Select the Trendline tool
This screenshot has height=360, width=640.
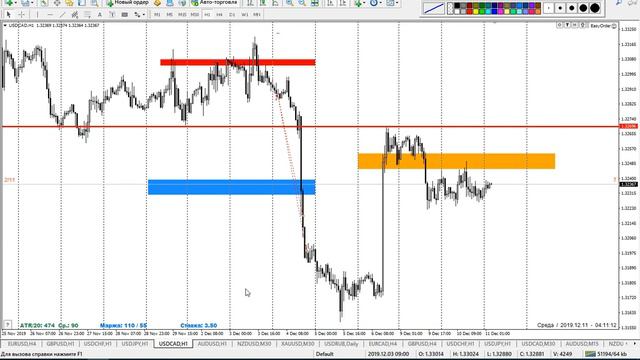point(62,15)
